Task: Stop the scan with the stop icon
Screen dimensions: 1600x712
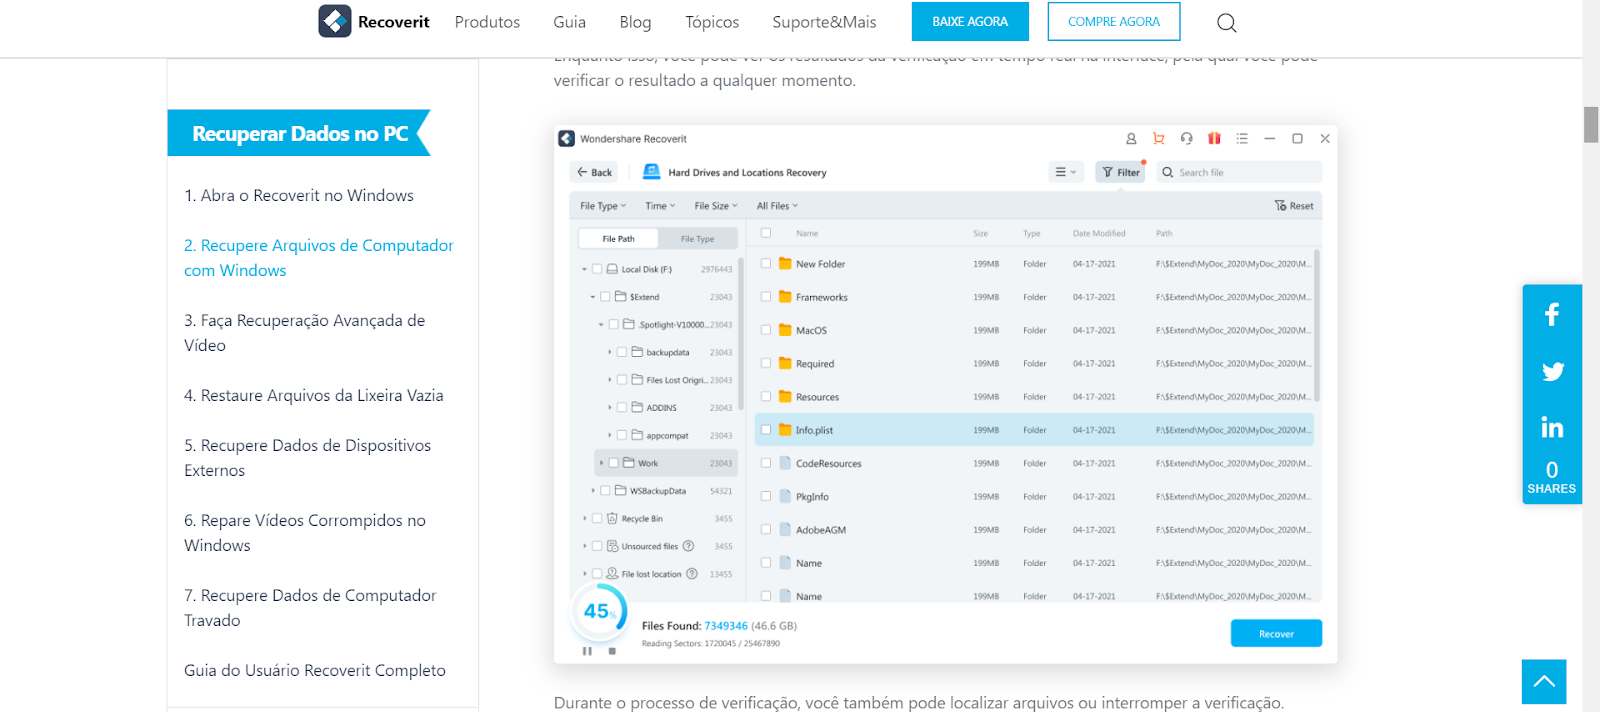Action: (x=612, y=651)
